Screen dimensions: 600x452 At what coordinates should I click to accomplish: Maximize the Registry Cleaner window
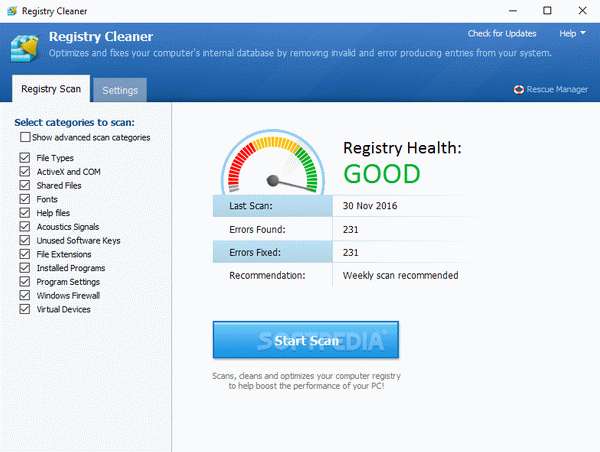tap(545, 11)
